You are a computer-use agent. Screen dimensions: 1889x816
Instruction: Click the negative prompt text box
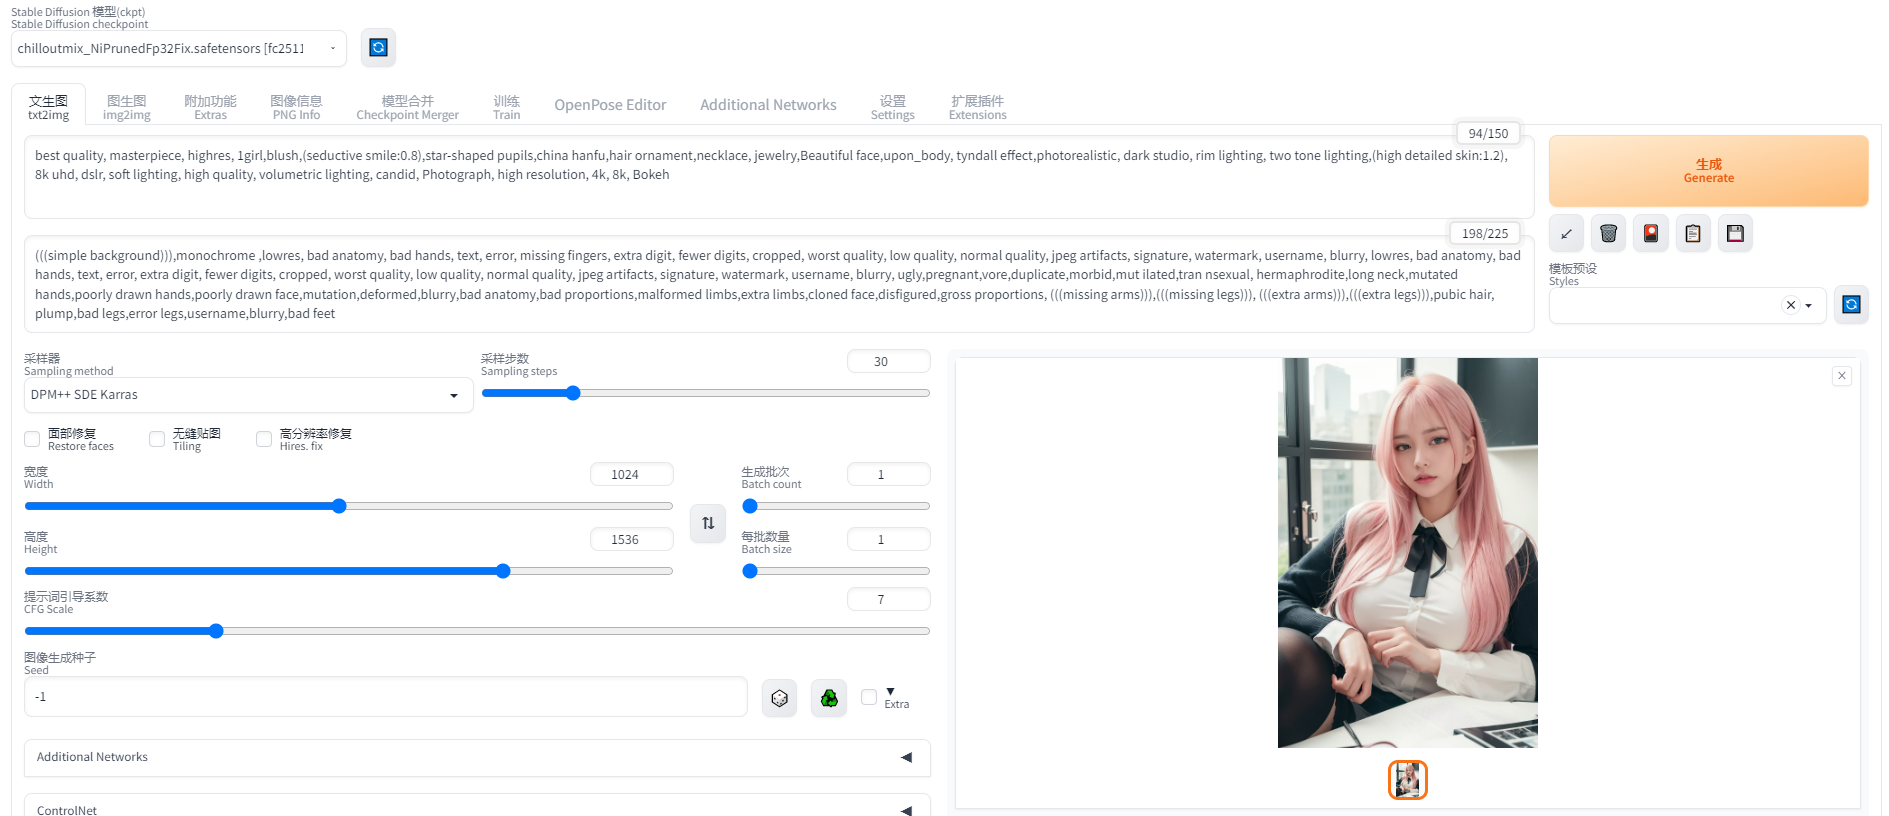(x=779, y=284)
